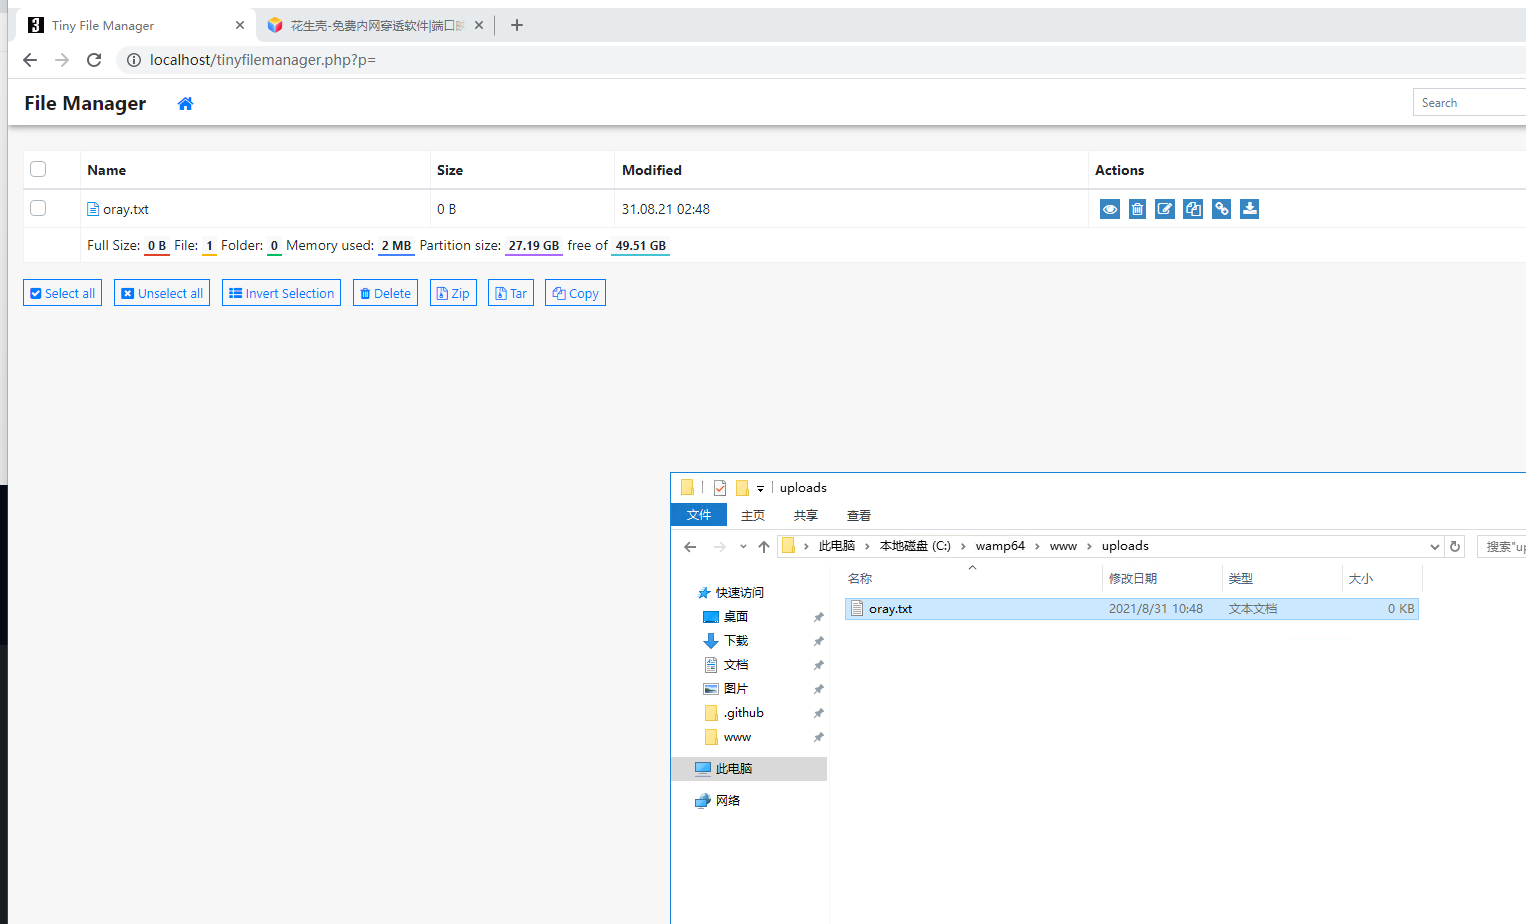The height and width of the screenshot is (924, 1526).
Task: Click the File Manager Search field
Action: pos(1470,102)
